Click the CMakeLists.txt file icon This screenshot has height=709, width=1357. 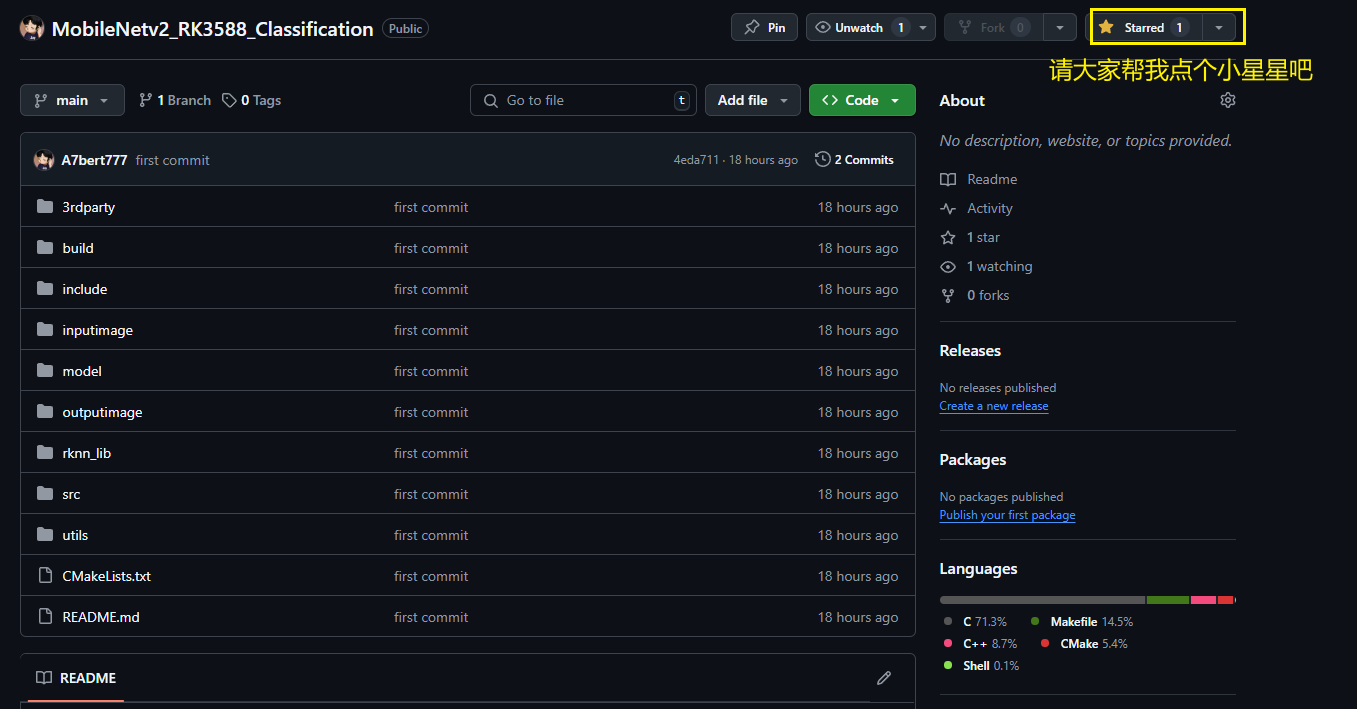(x=45, y=576)
